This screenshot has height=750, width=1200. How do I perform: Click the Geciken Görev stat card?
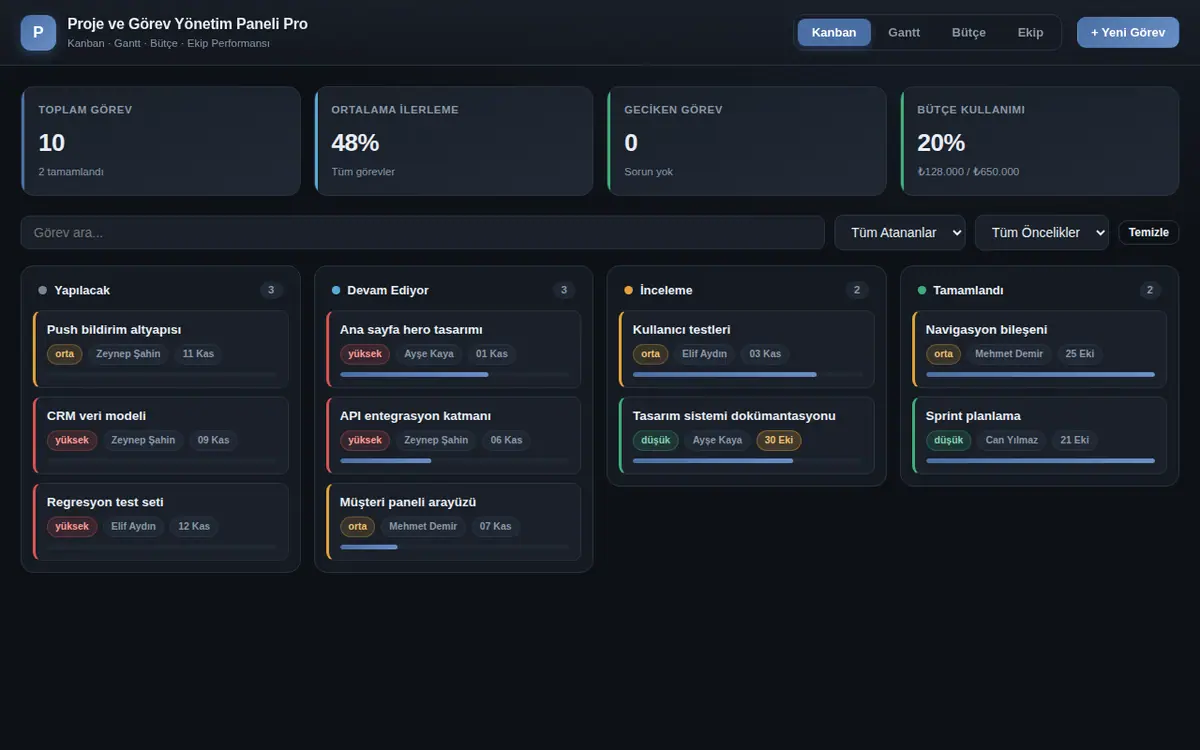747,141
